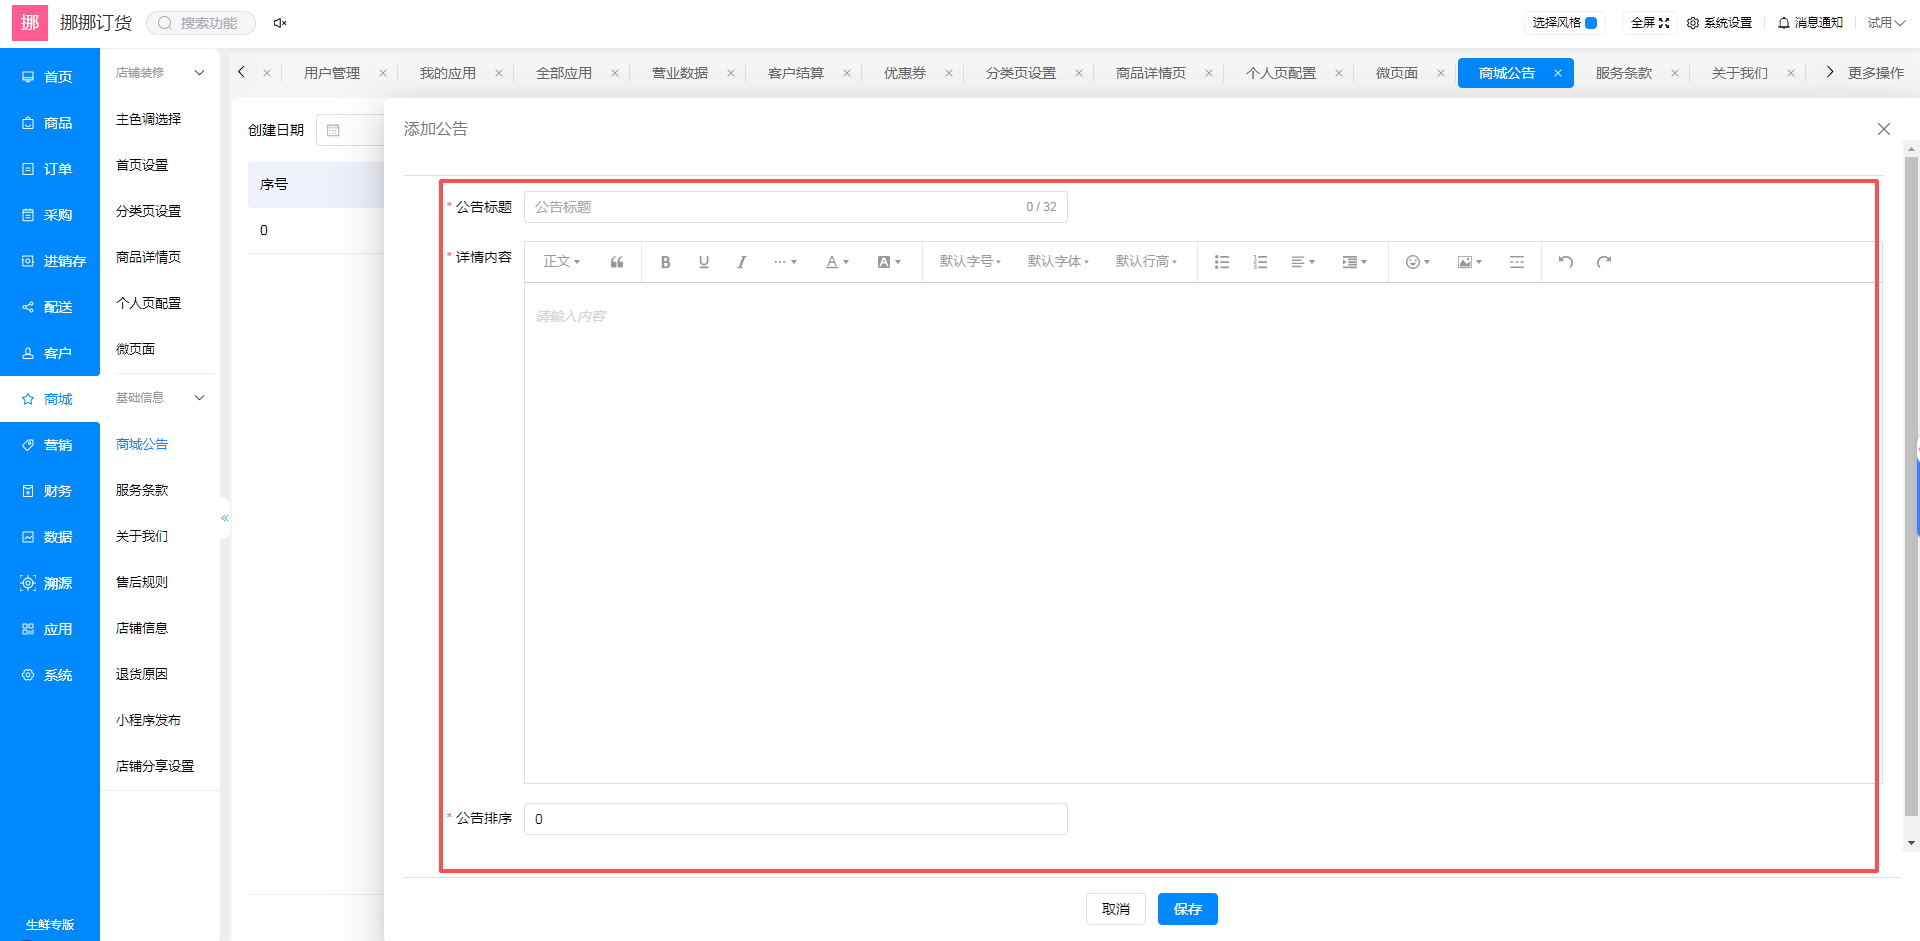Open the indent options dropdown
Viewport: 1920px width, 941px height.
click(1354, 262)
